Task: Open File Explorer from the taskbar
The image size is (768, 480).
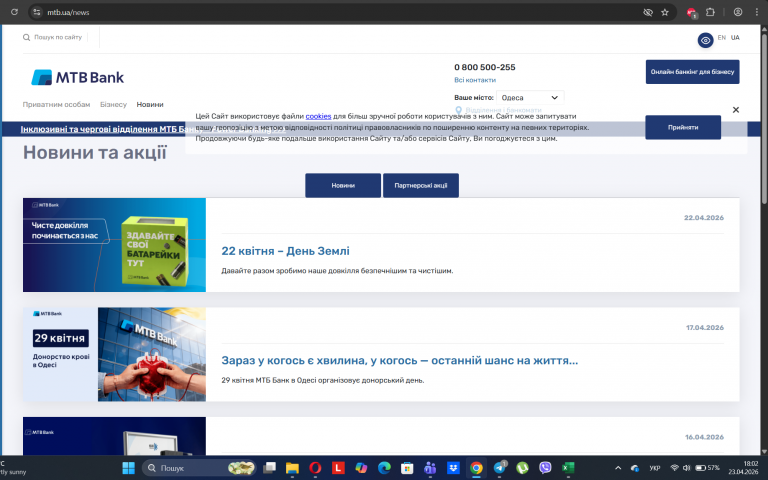Action: (292, 468)
